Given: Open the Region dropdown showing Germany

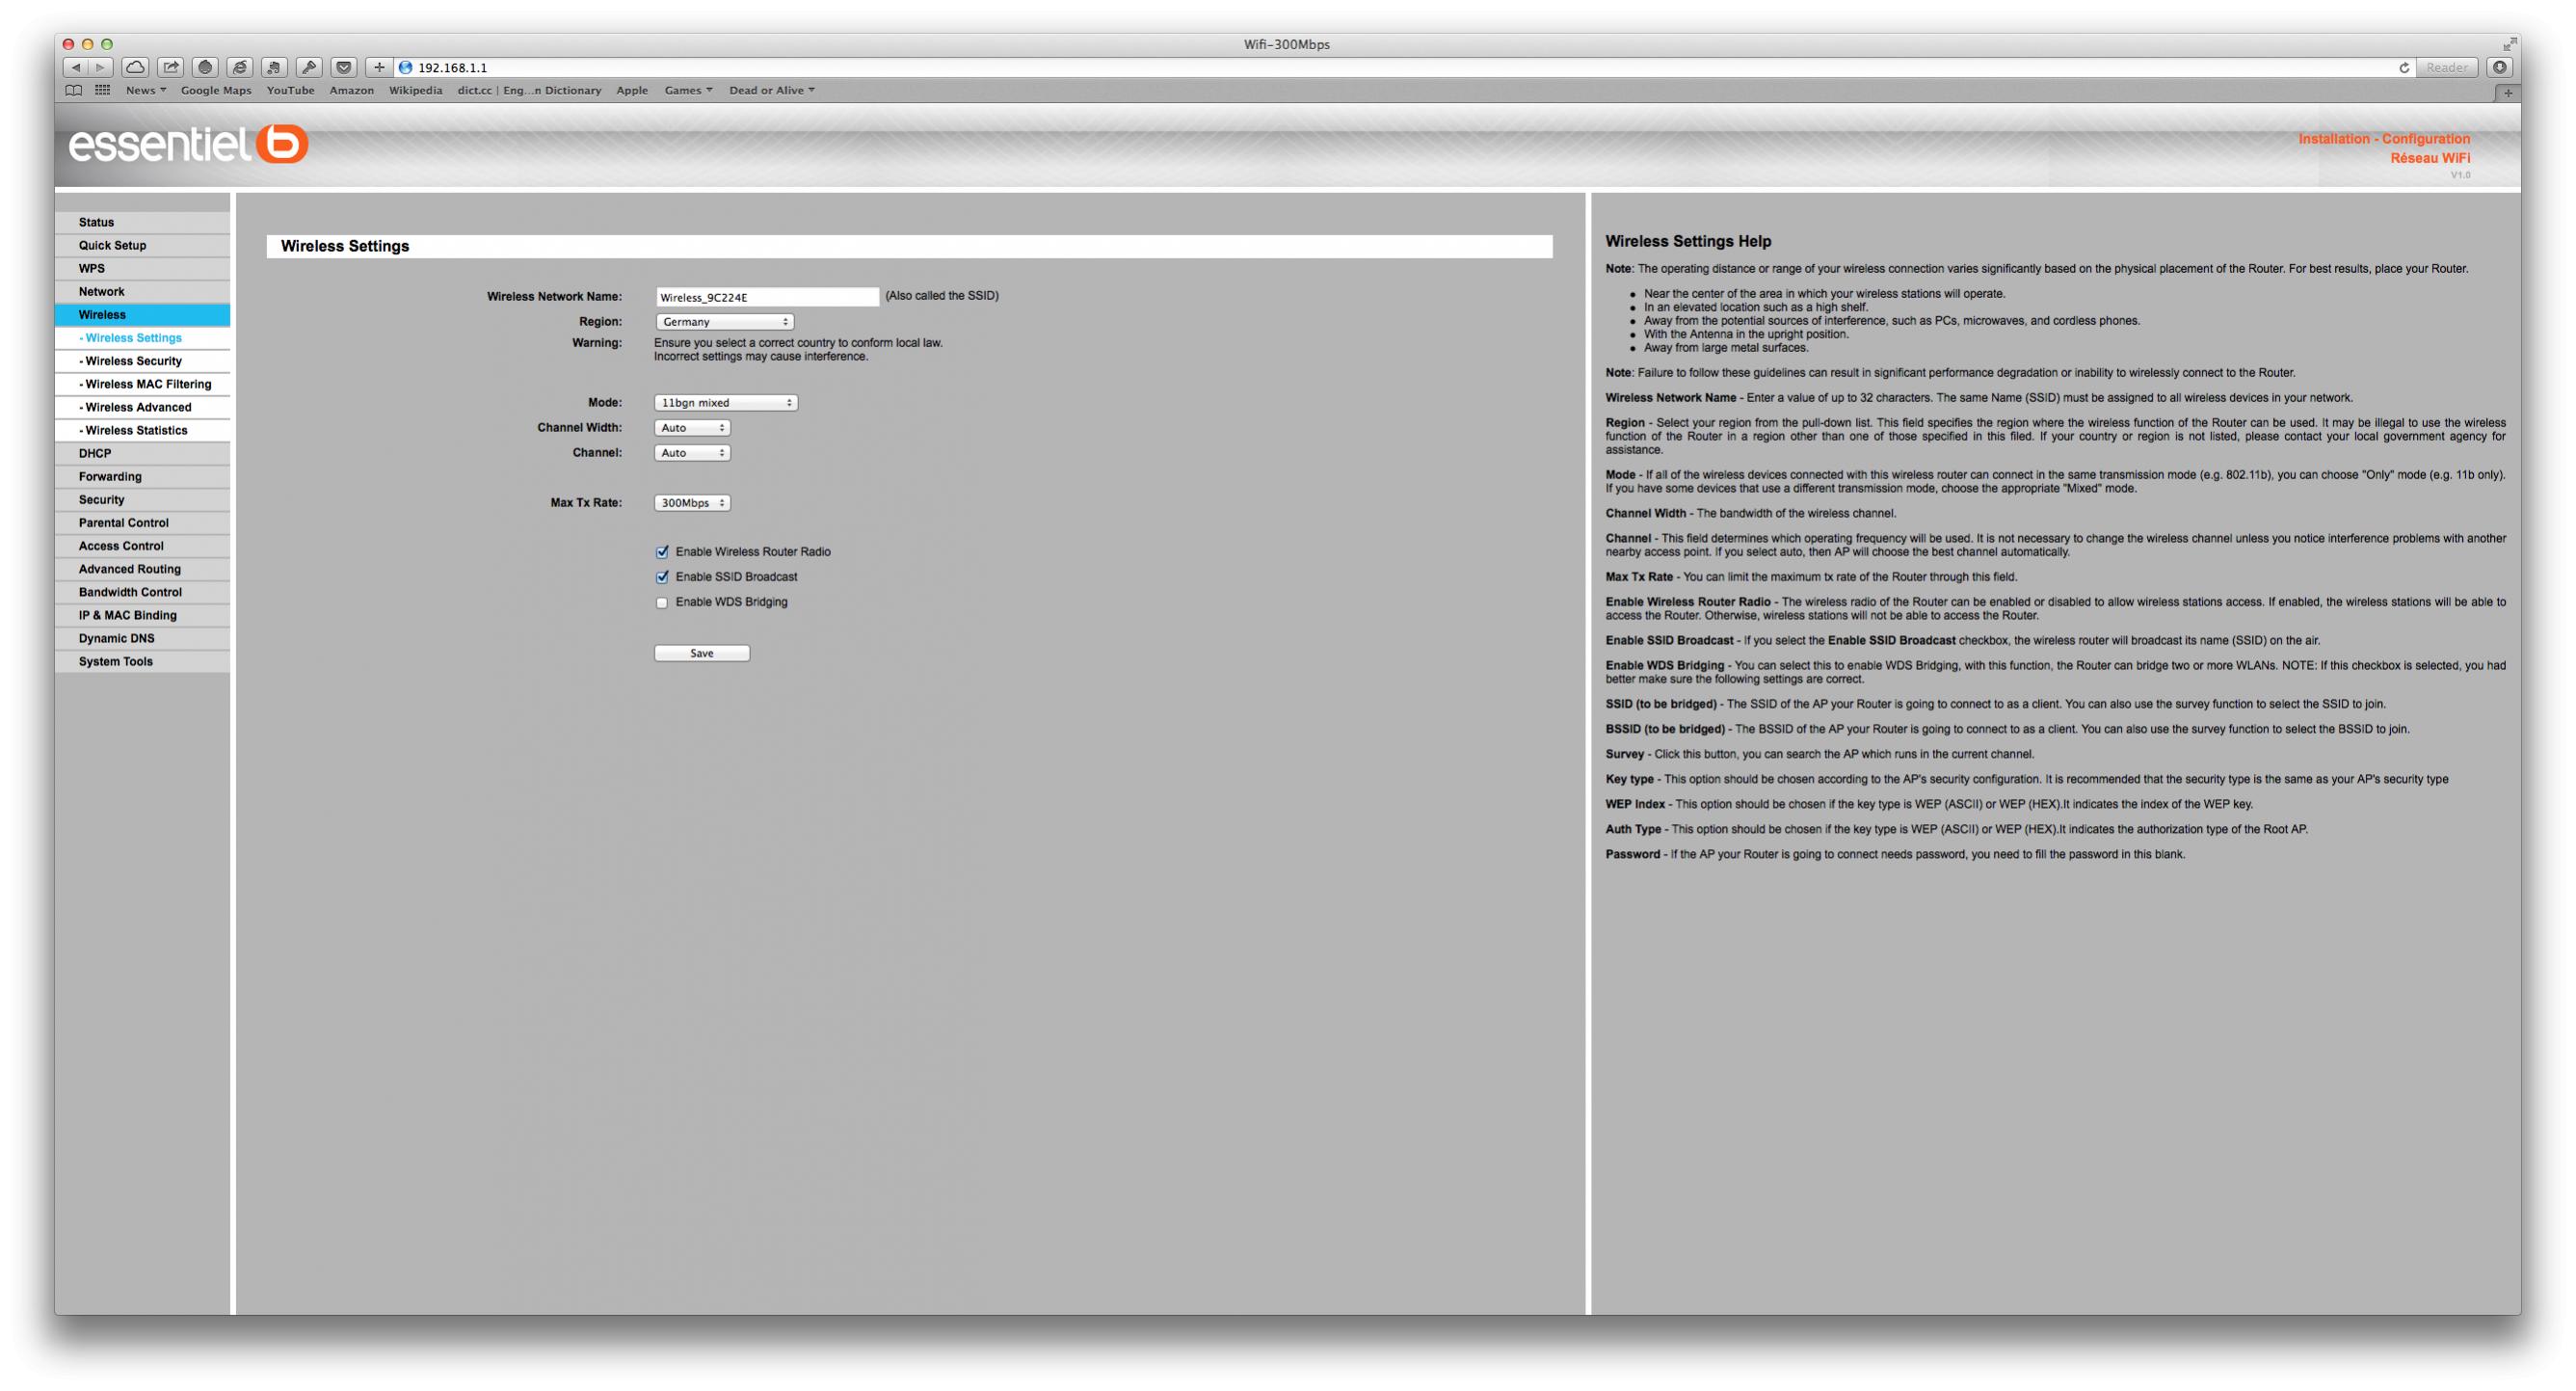Looking at the screenshot, I should 724,322.
